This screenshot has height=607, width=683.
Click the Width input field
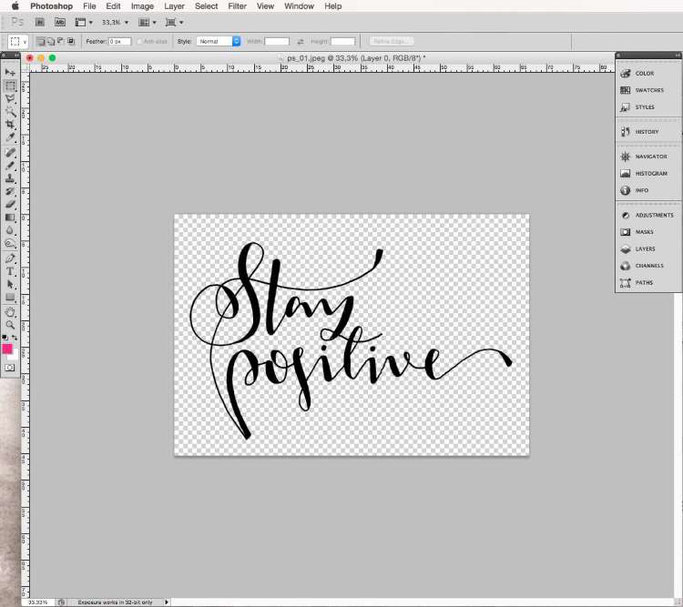click(277, 41)
